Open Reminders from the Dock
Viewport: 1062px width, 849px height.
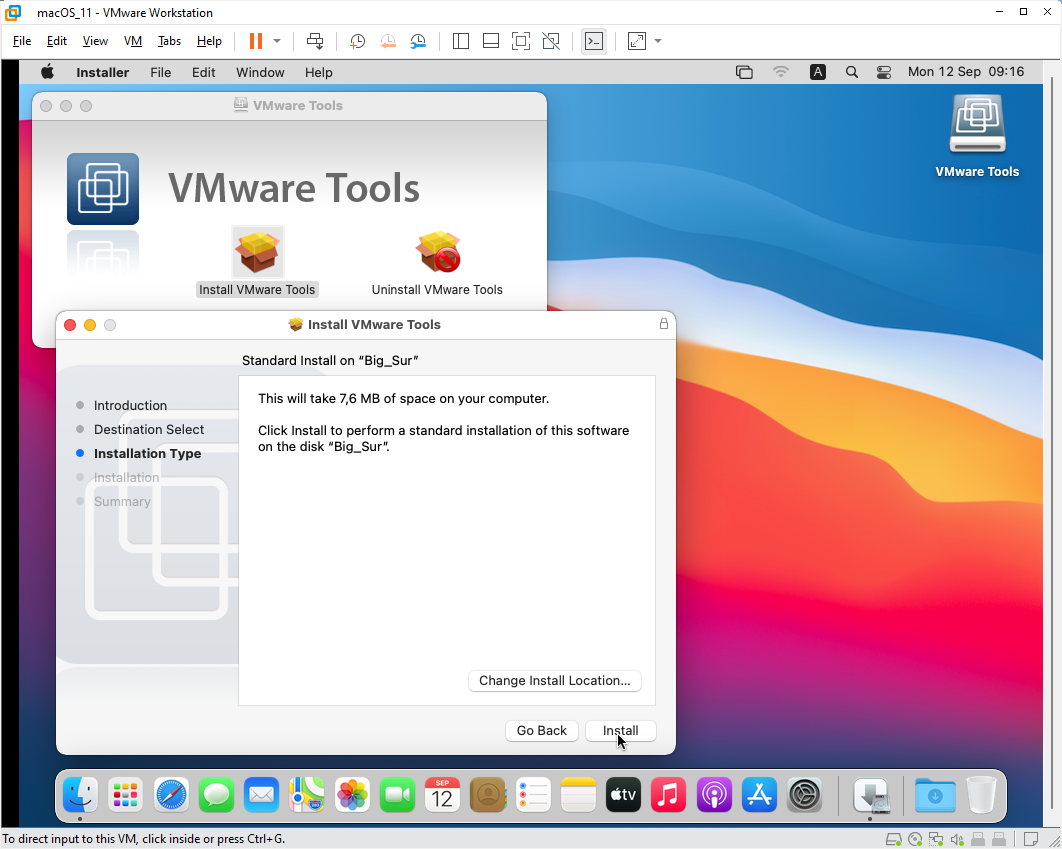point(533,795)
